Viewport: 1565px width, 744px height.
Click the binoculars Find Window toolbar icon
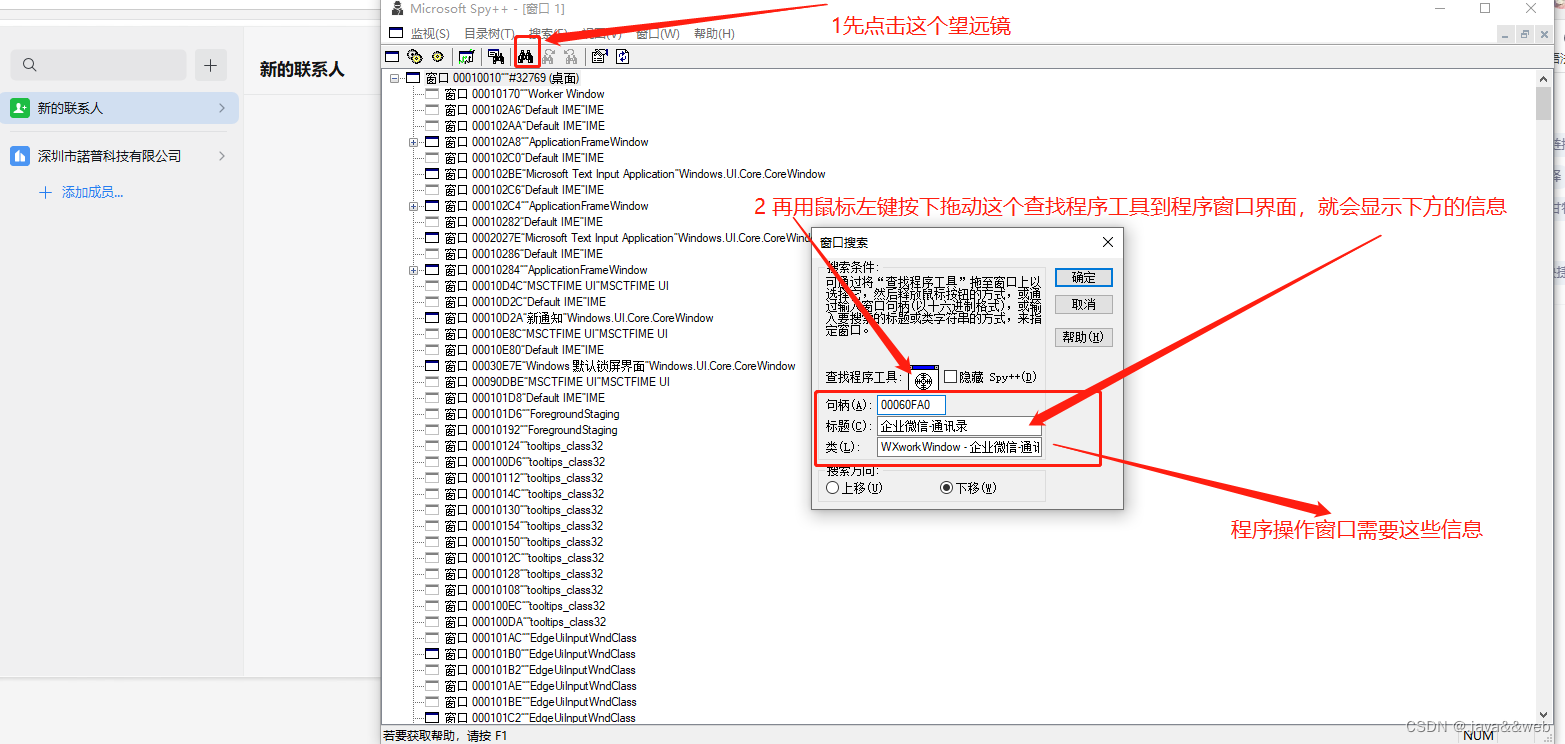pos(525,56)
